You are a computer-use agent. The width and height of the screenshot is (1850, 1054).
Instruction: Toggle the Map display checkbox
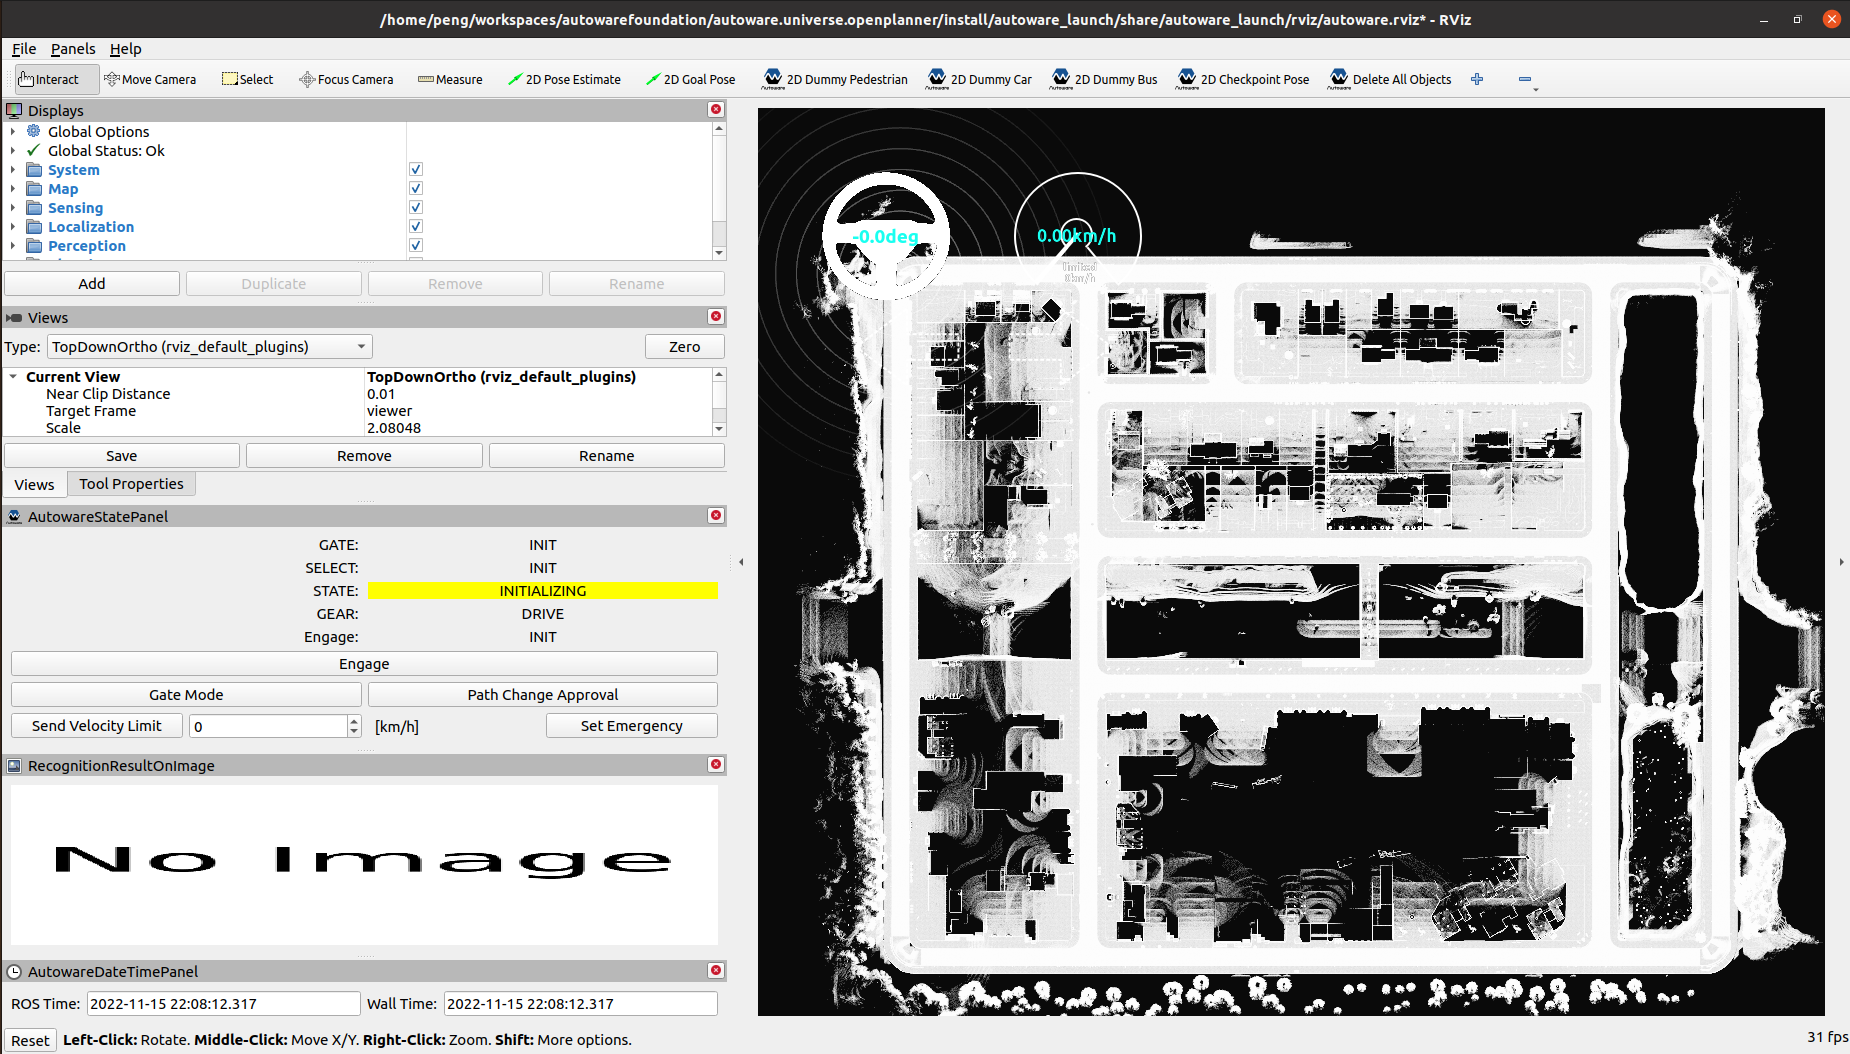point(416,189)
